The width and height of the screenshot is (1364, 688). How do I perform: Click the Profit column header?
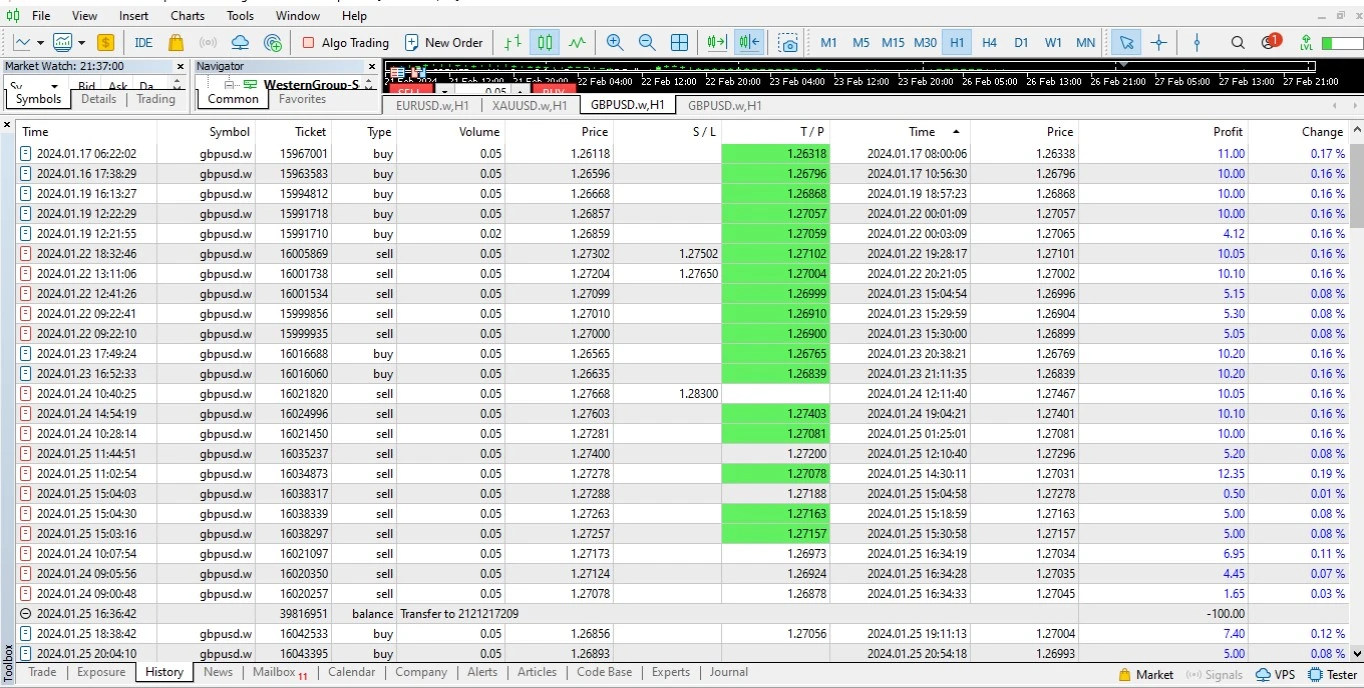pos(1164,131)
